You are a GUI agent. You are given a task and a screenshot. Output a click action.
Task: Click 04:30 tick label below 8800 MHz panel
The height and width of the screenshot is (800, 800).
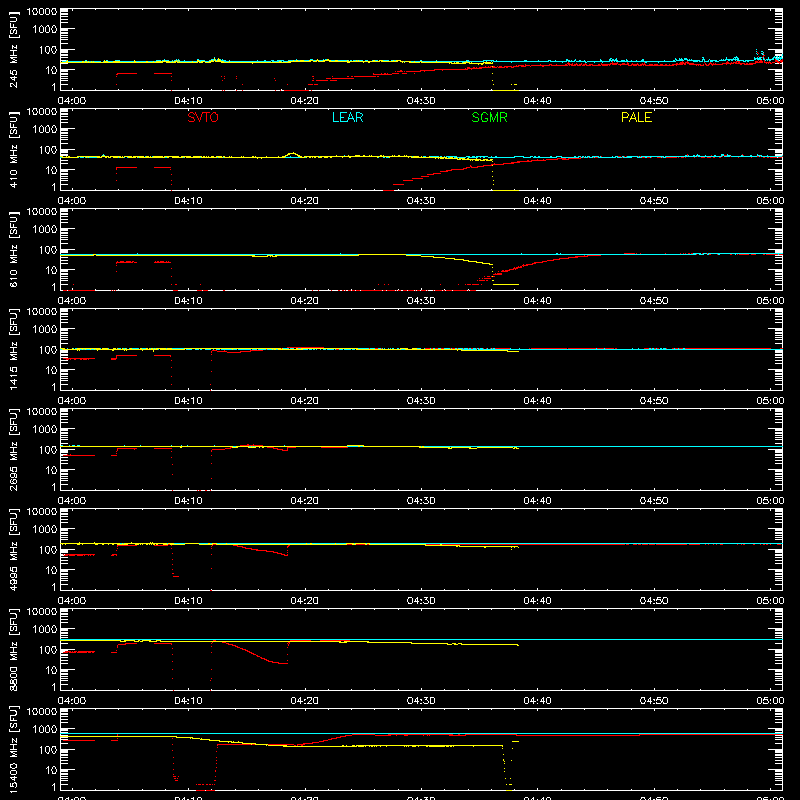[x=421, y=701]
